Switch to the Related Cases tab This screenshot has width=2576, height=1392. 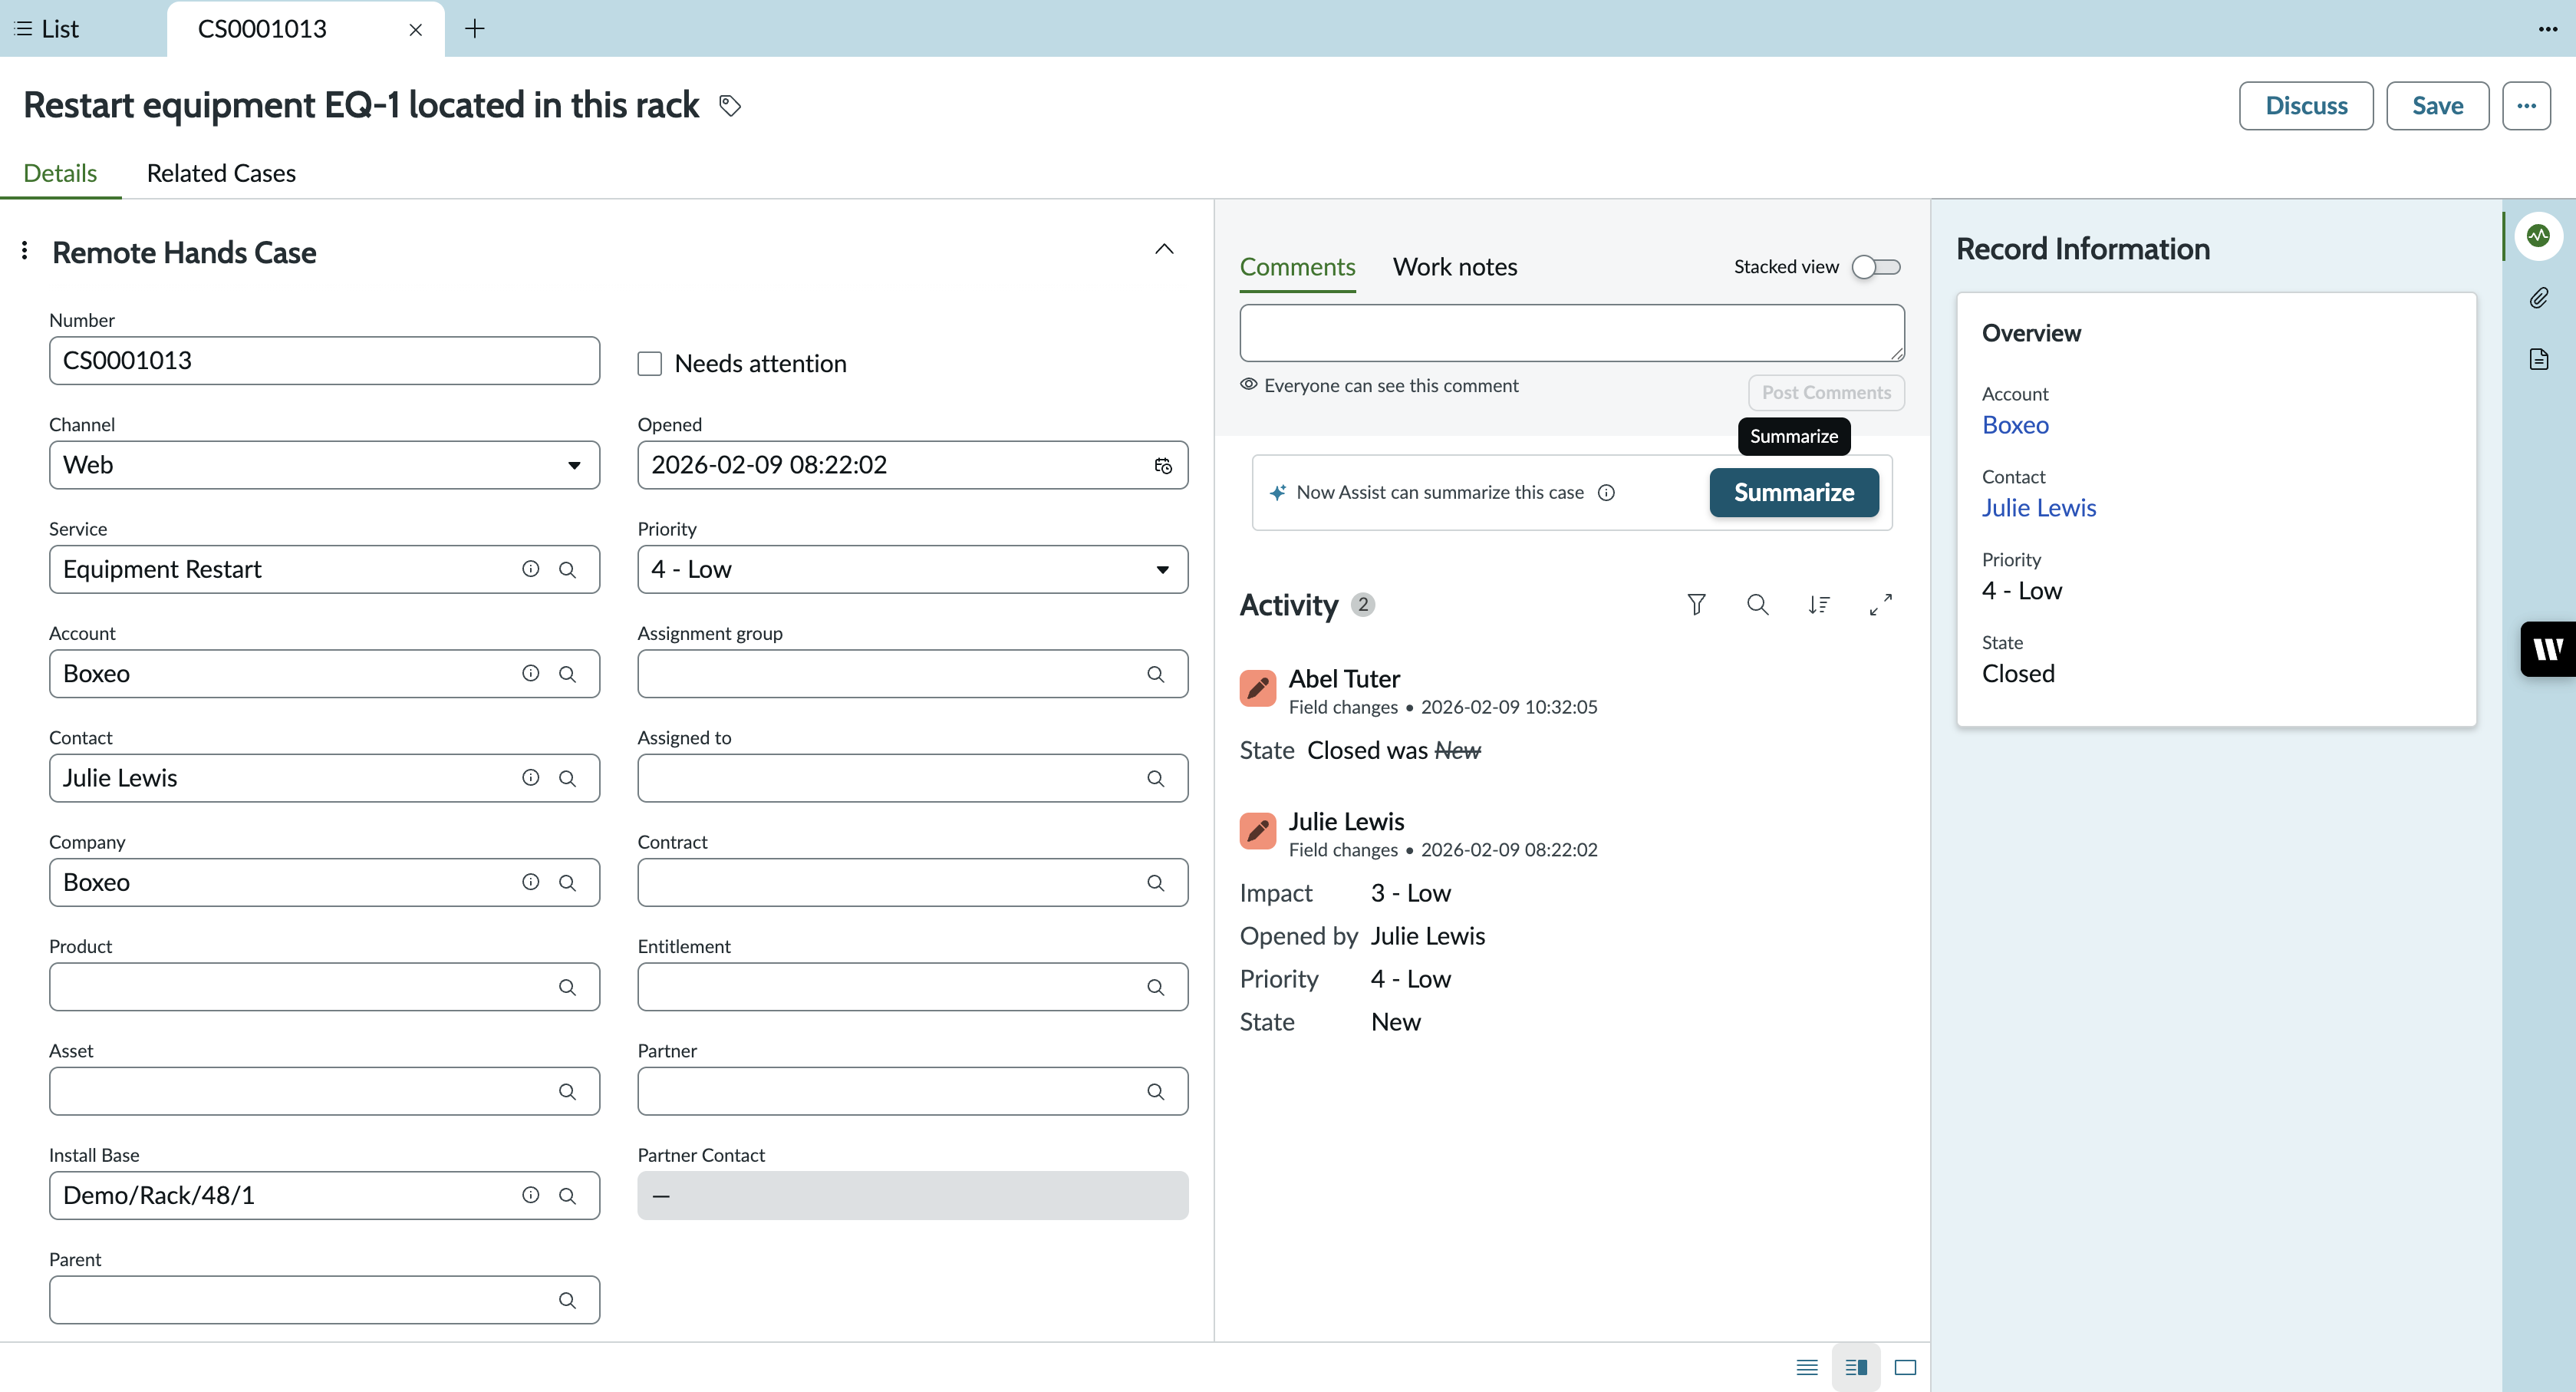click(221, 173)
